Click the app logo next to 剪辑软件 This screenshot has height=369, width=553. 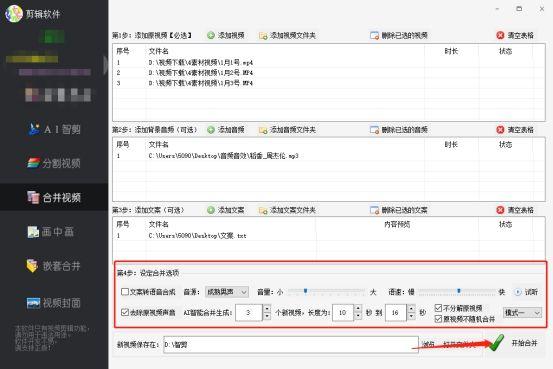[x=13, y=14]
